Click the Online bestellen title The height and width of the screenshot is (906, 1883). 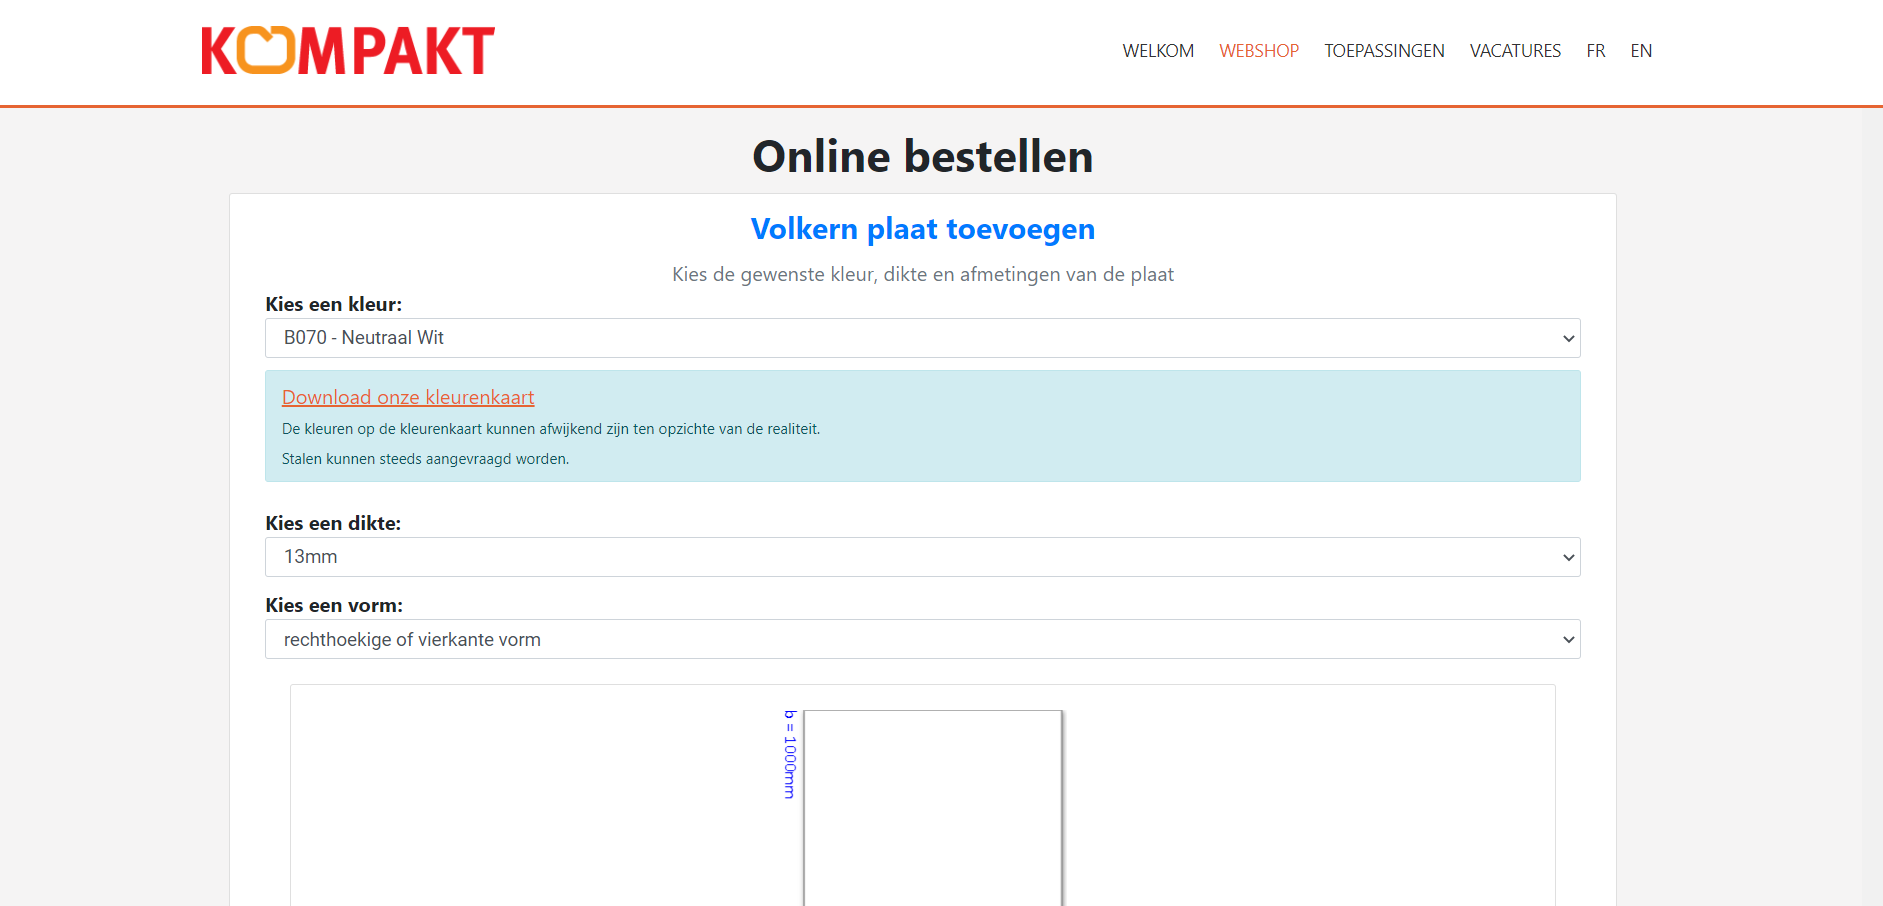(x=922, y=157)
